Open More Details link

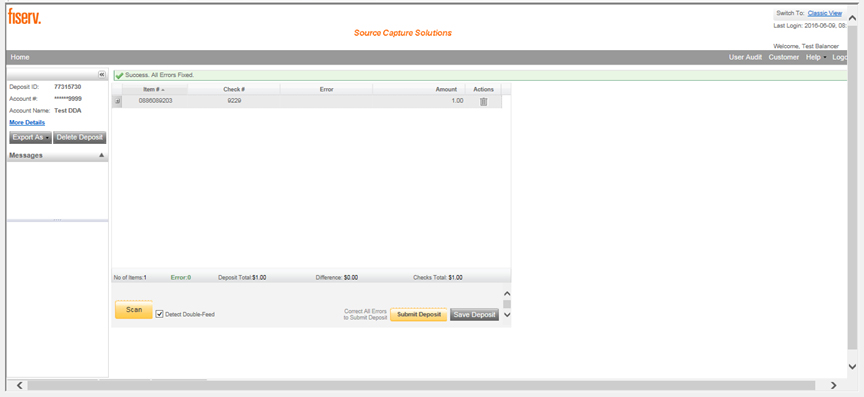click(27, 122)
